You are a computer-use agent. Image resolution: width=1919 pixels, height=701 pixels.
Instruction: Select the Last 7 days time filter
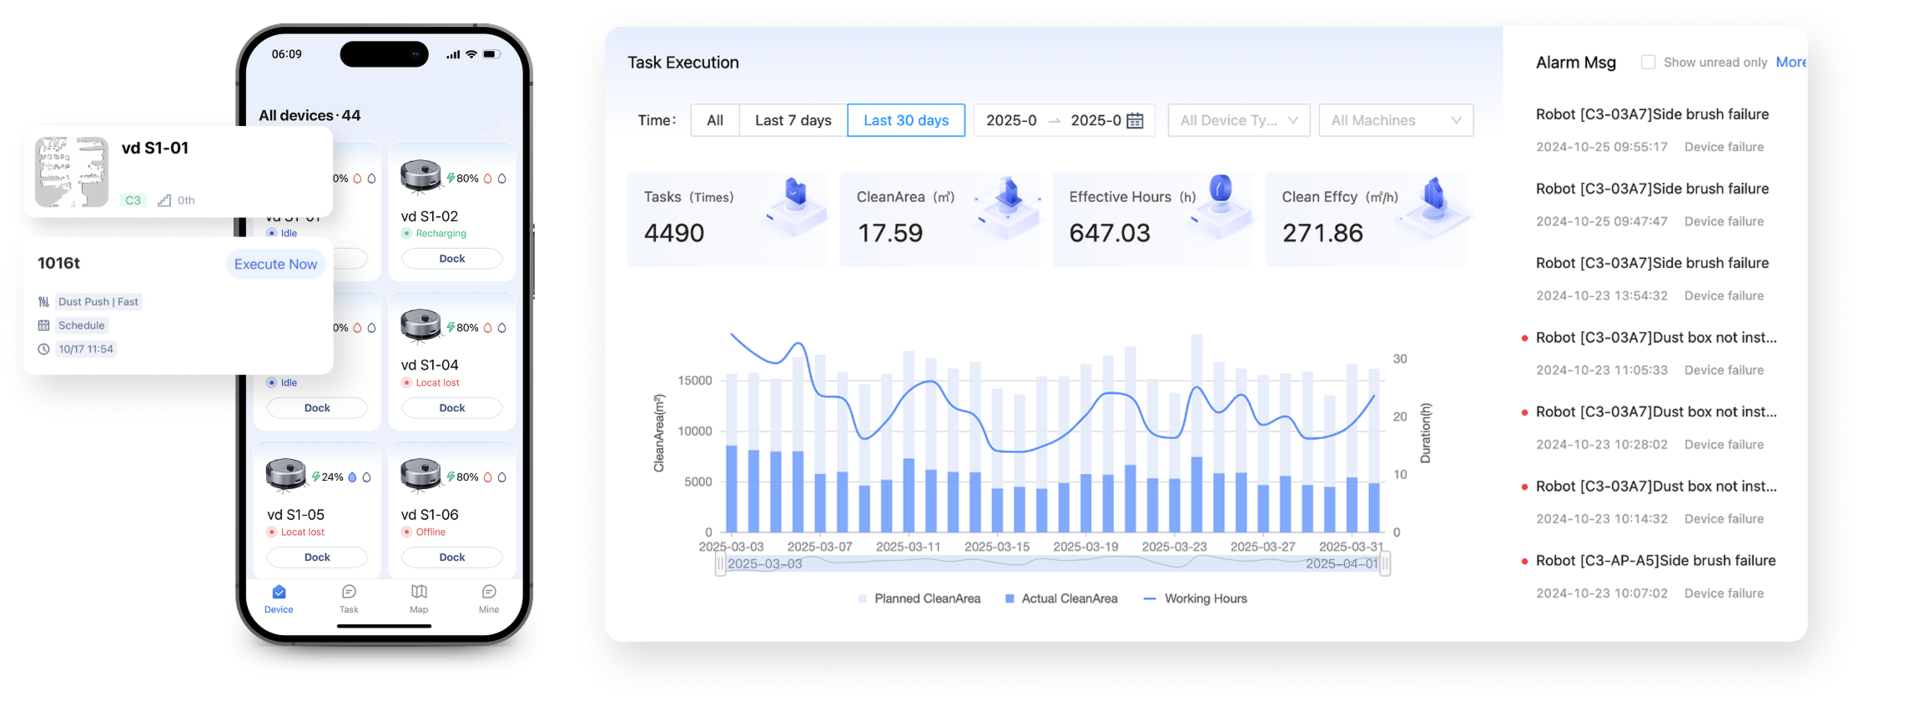point(793,120)
